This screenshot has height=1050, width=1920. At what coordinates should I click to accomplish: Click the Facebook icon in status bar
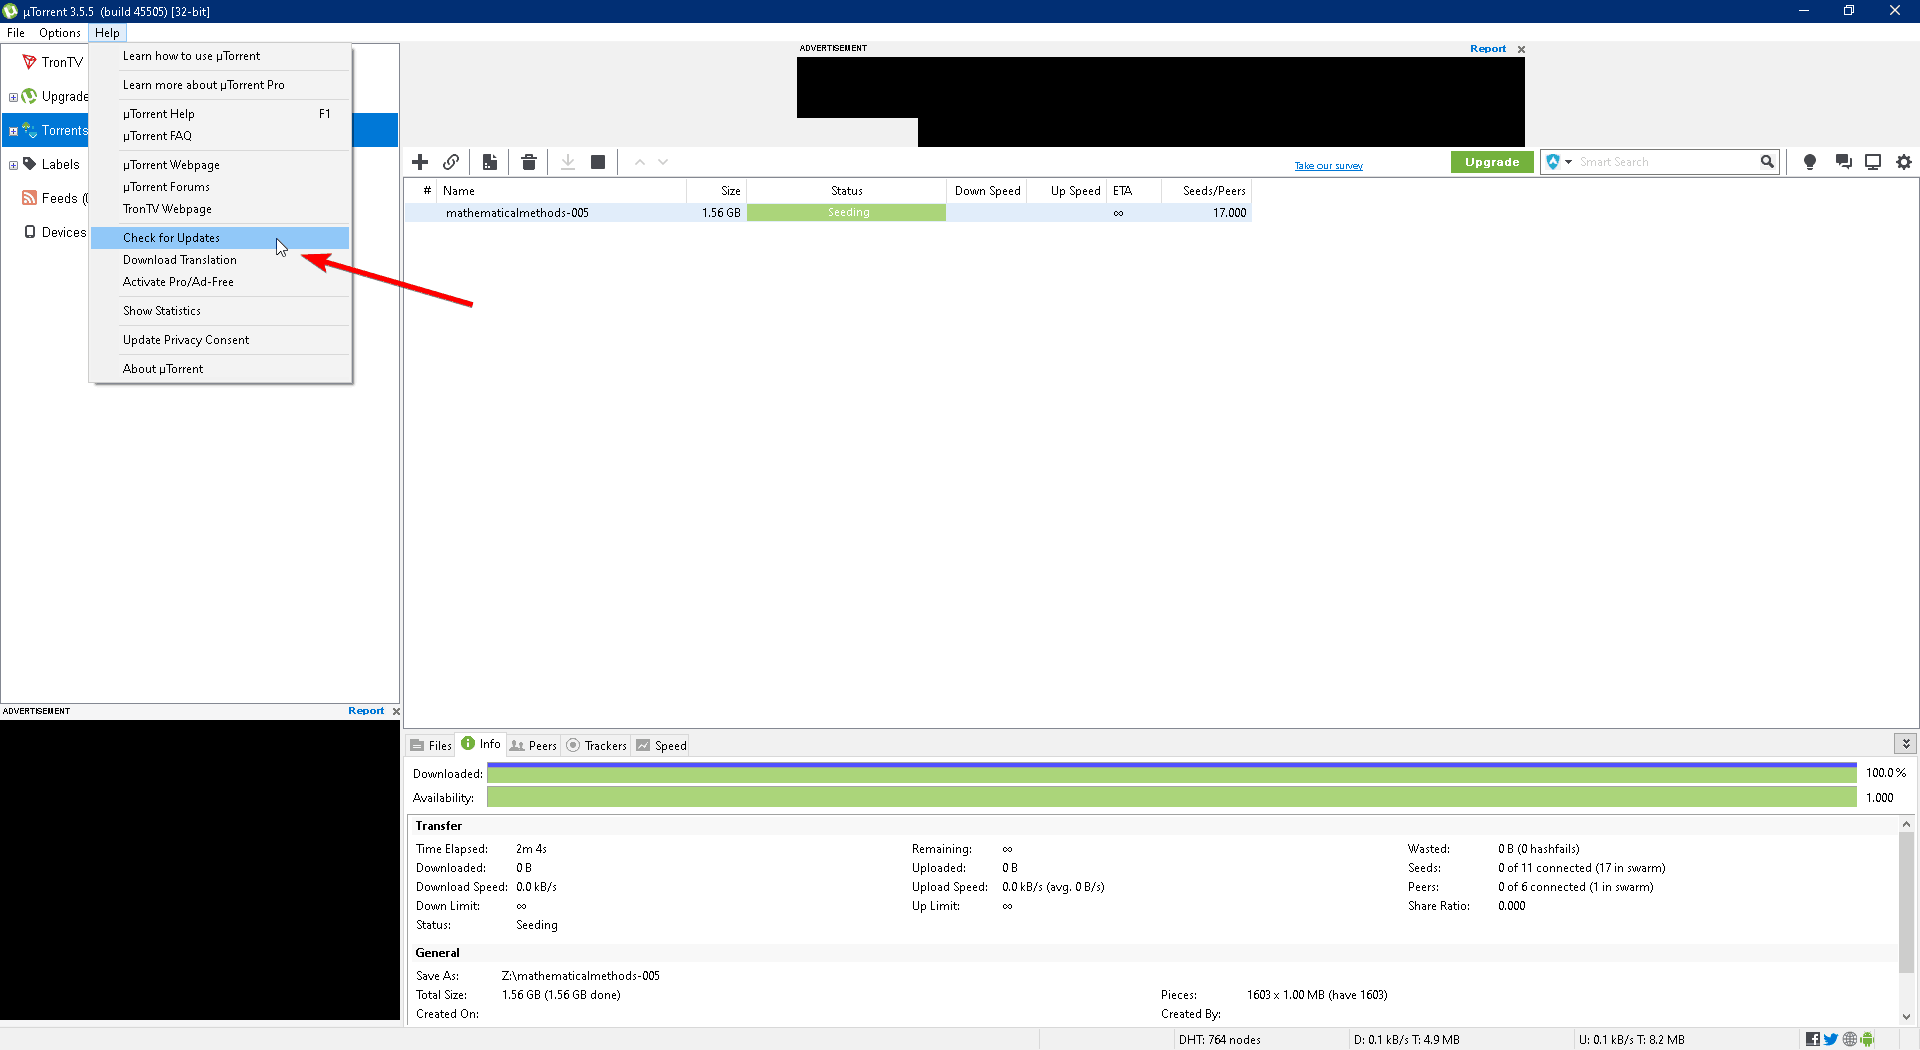click(x=1812, y=1040)
